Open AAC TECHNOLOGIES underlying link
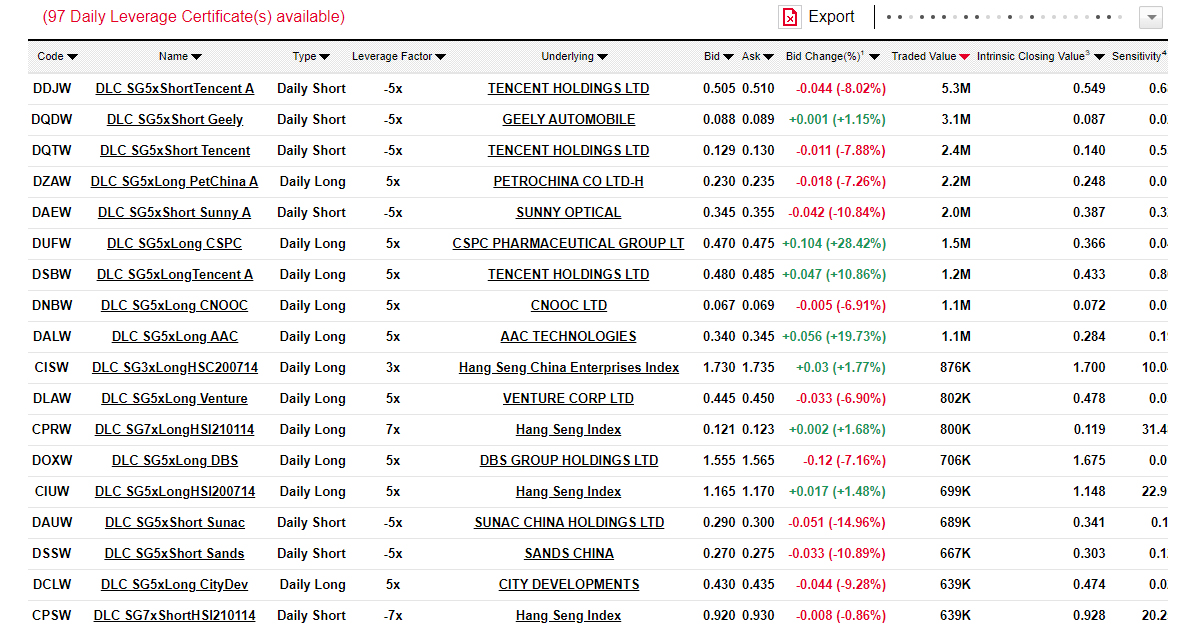Image resolution: width=1200 pixels, height=628 pixels. coord(569,337)
